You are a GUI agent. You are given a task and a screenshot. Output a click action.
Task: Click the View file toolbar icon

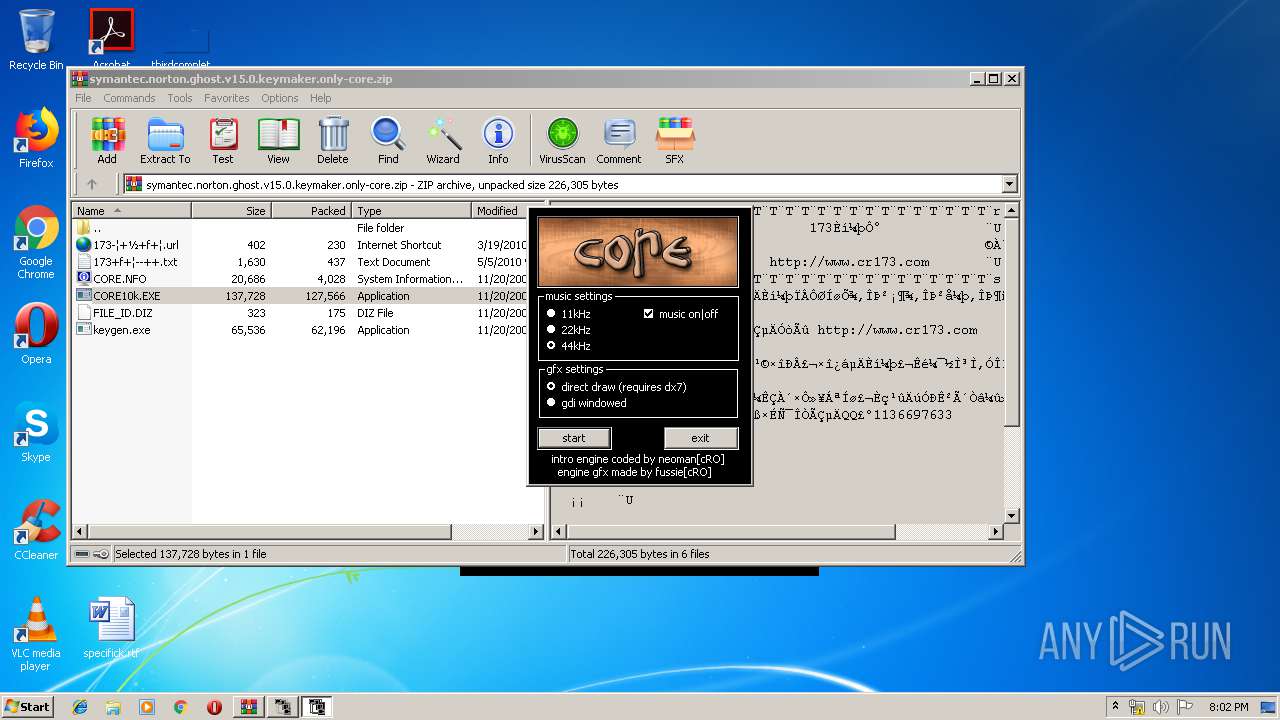[278, 140]
